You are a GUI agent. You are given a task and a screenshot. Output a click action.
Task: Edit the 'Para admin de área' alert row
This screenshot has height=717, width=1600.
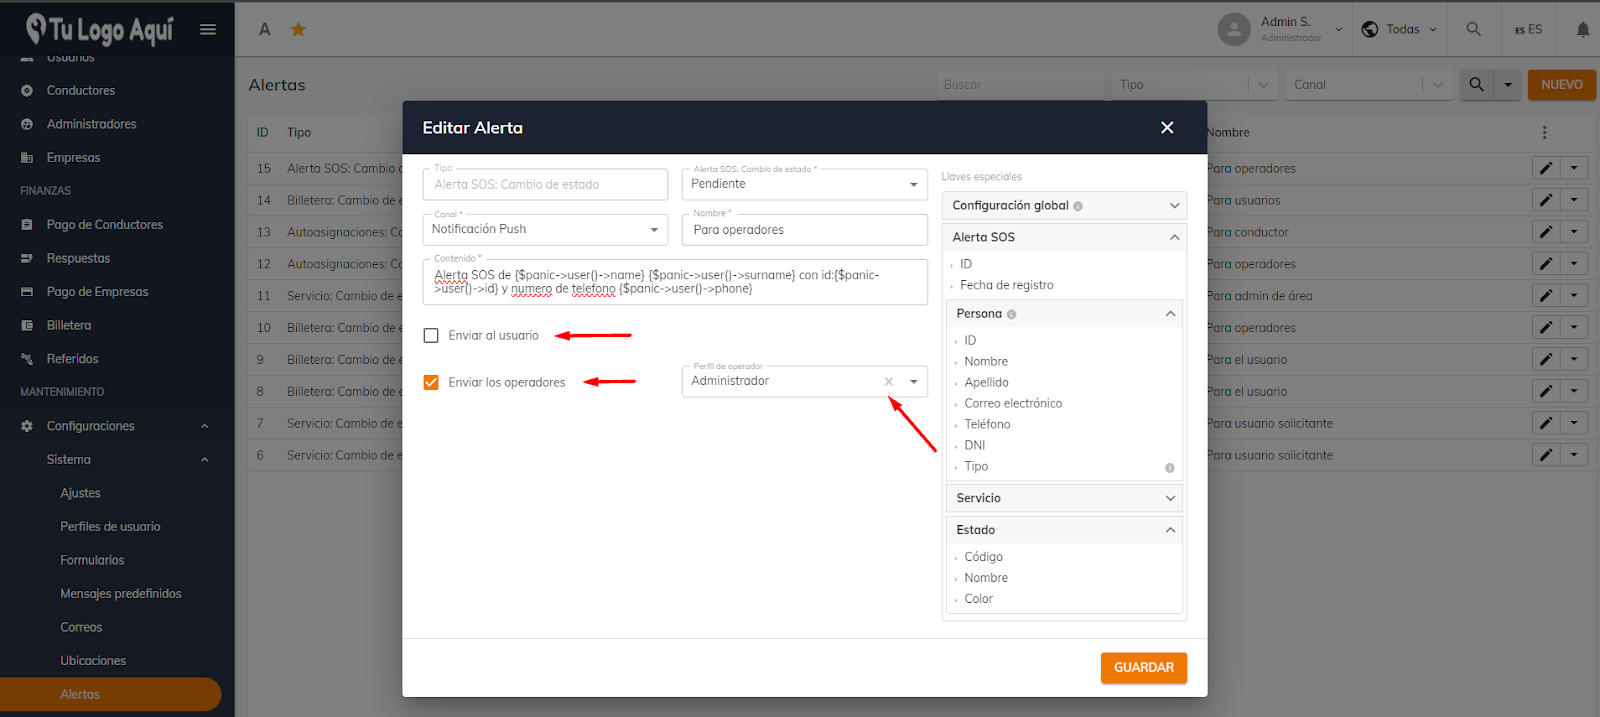pos(1546,296)
